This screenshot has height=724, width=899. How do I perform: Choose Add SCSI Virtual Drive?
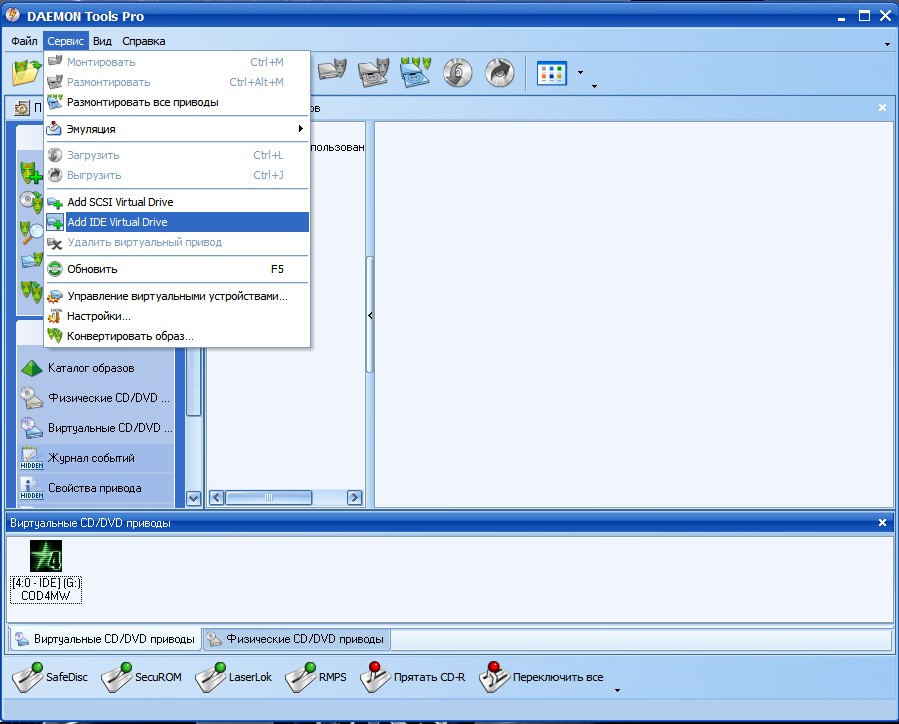177,202
